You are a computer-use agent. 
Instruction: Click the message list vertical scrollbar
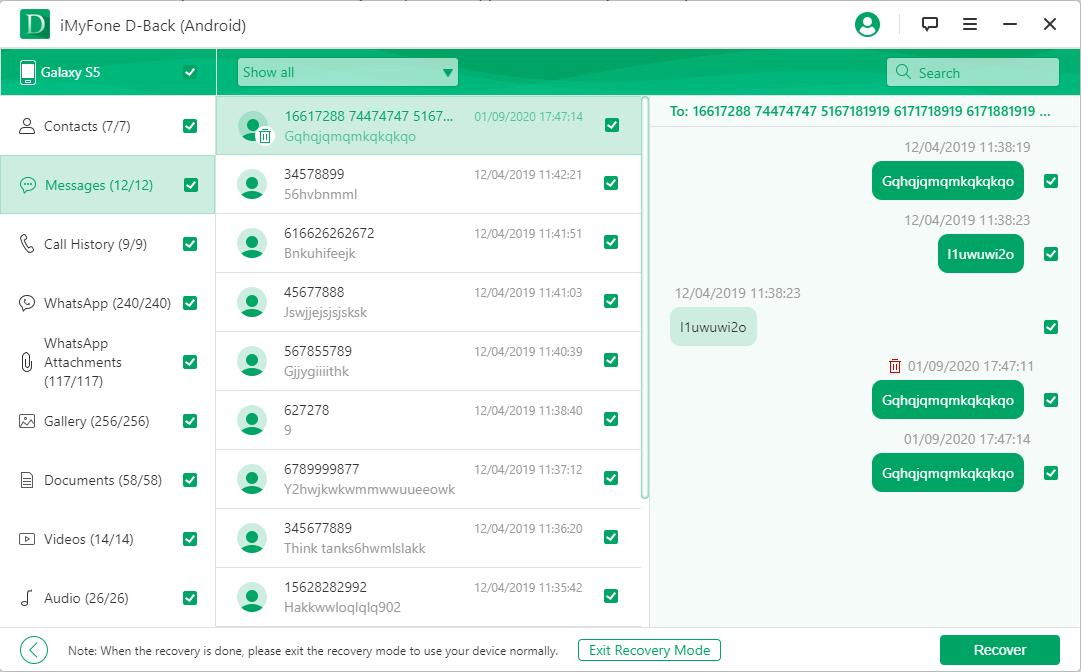[645, 300]
